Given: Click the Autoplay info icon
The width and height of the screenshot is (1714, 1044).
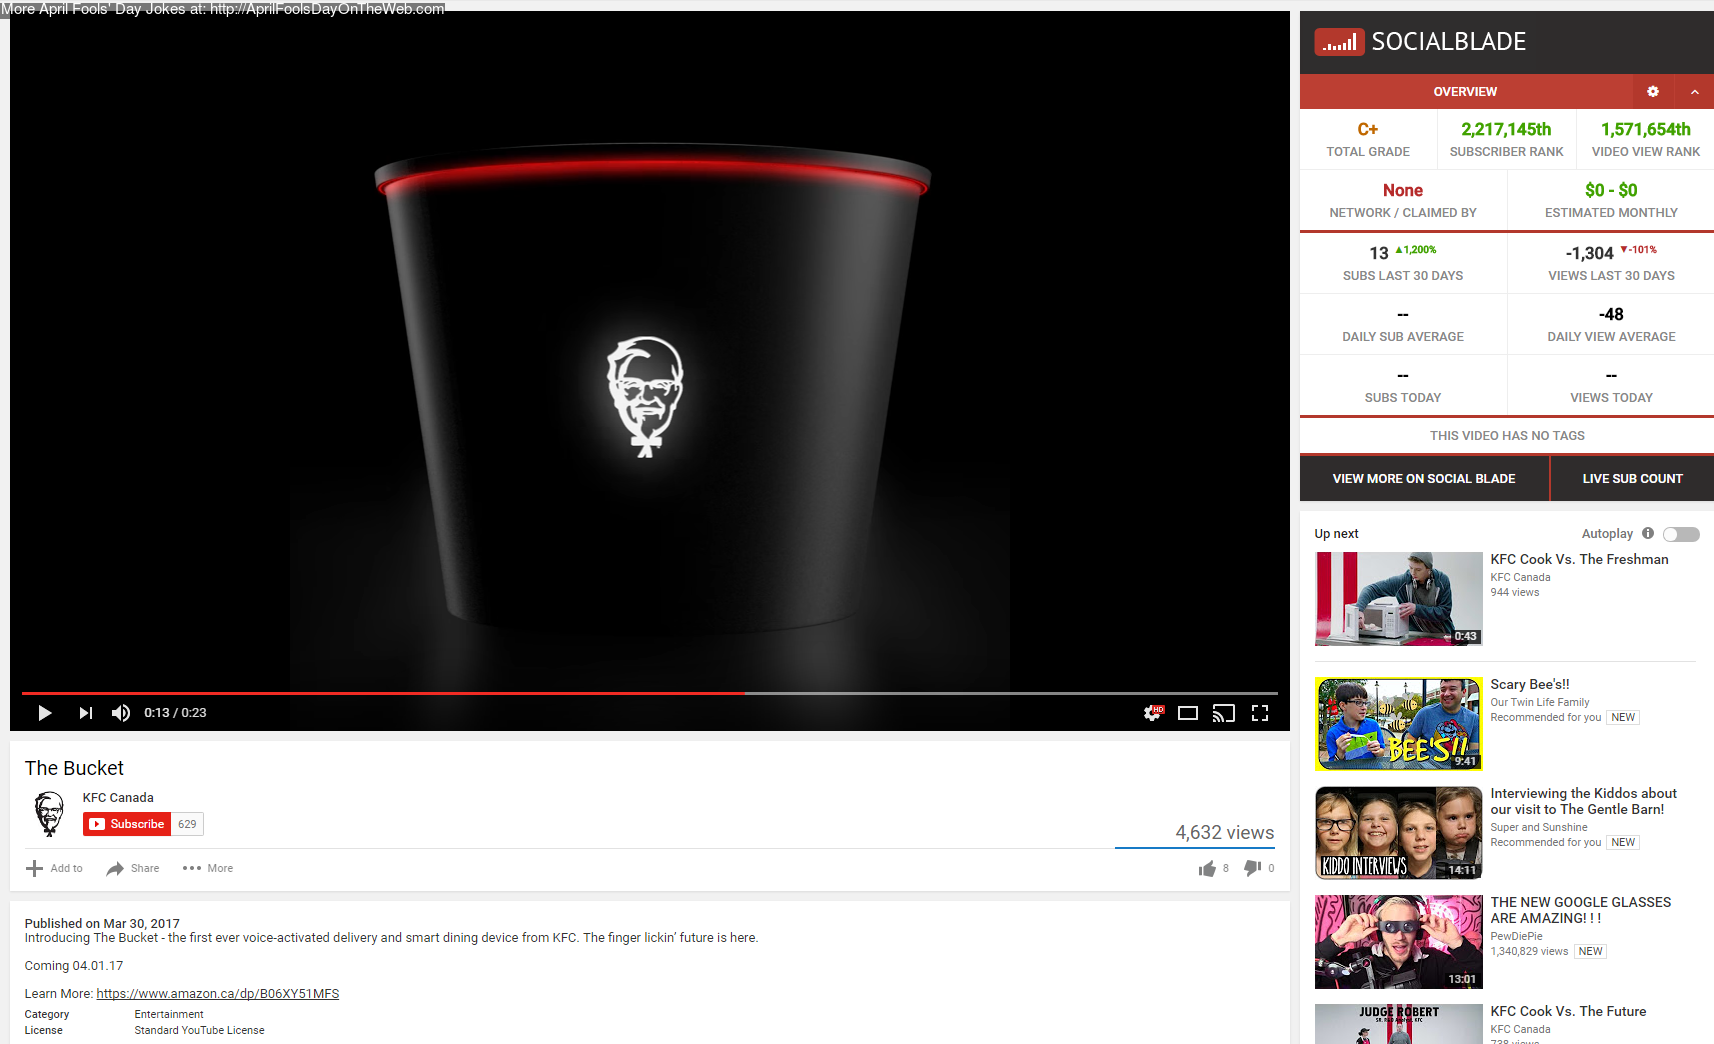Looking at the screenshot, I should click(1648, 533).
